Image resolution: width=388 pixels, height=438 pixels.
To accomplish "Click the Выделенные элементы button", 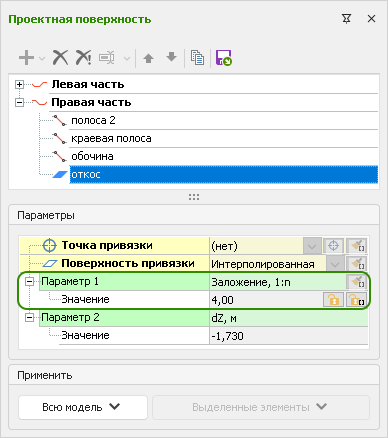I will (261, 407).
